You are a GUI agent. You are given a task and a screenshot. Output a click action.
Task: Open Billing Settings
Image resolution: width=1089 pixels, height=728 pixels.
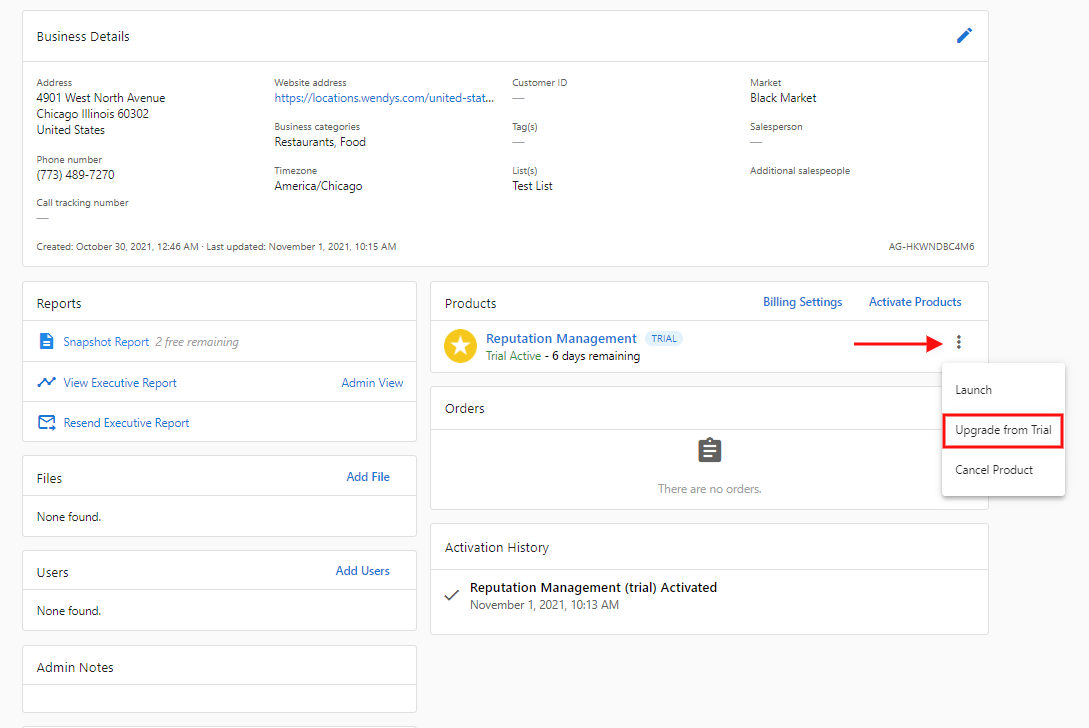802,302
